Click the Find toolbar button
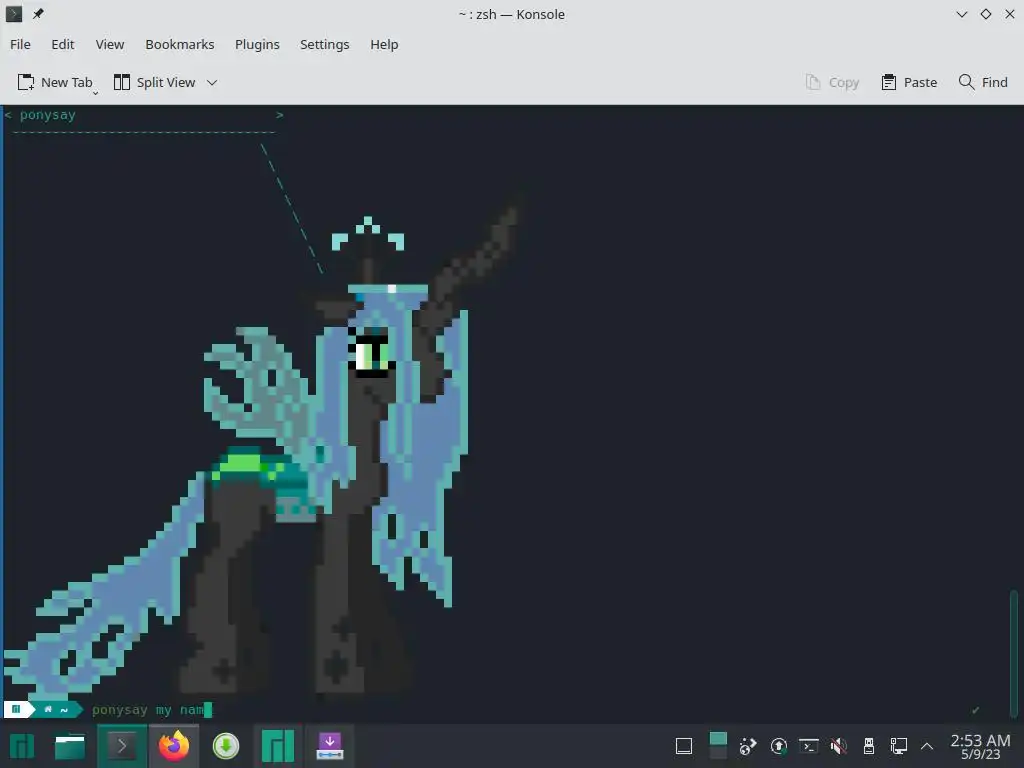 984,82
